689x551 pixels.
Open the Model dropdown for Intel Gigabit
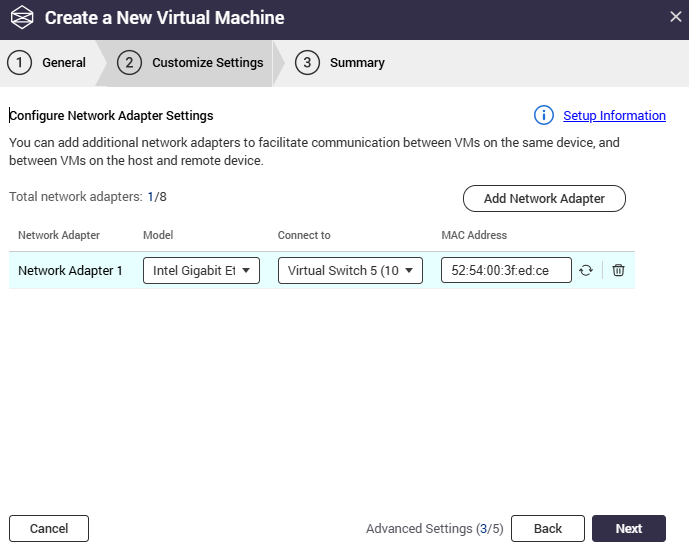(x=201, y=271)
